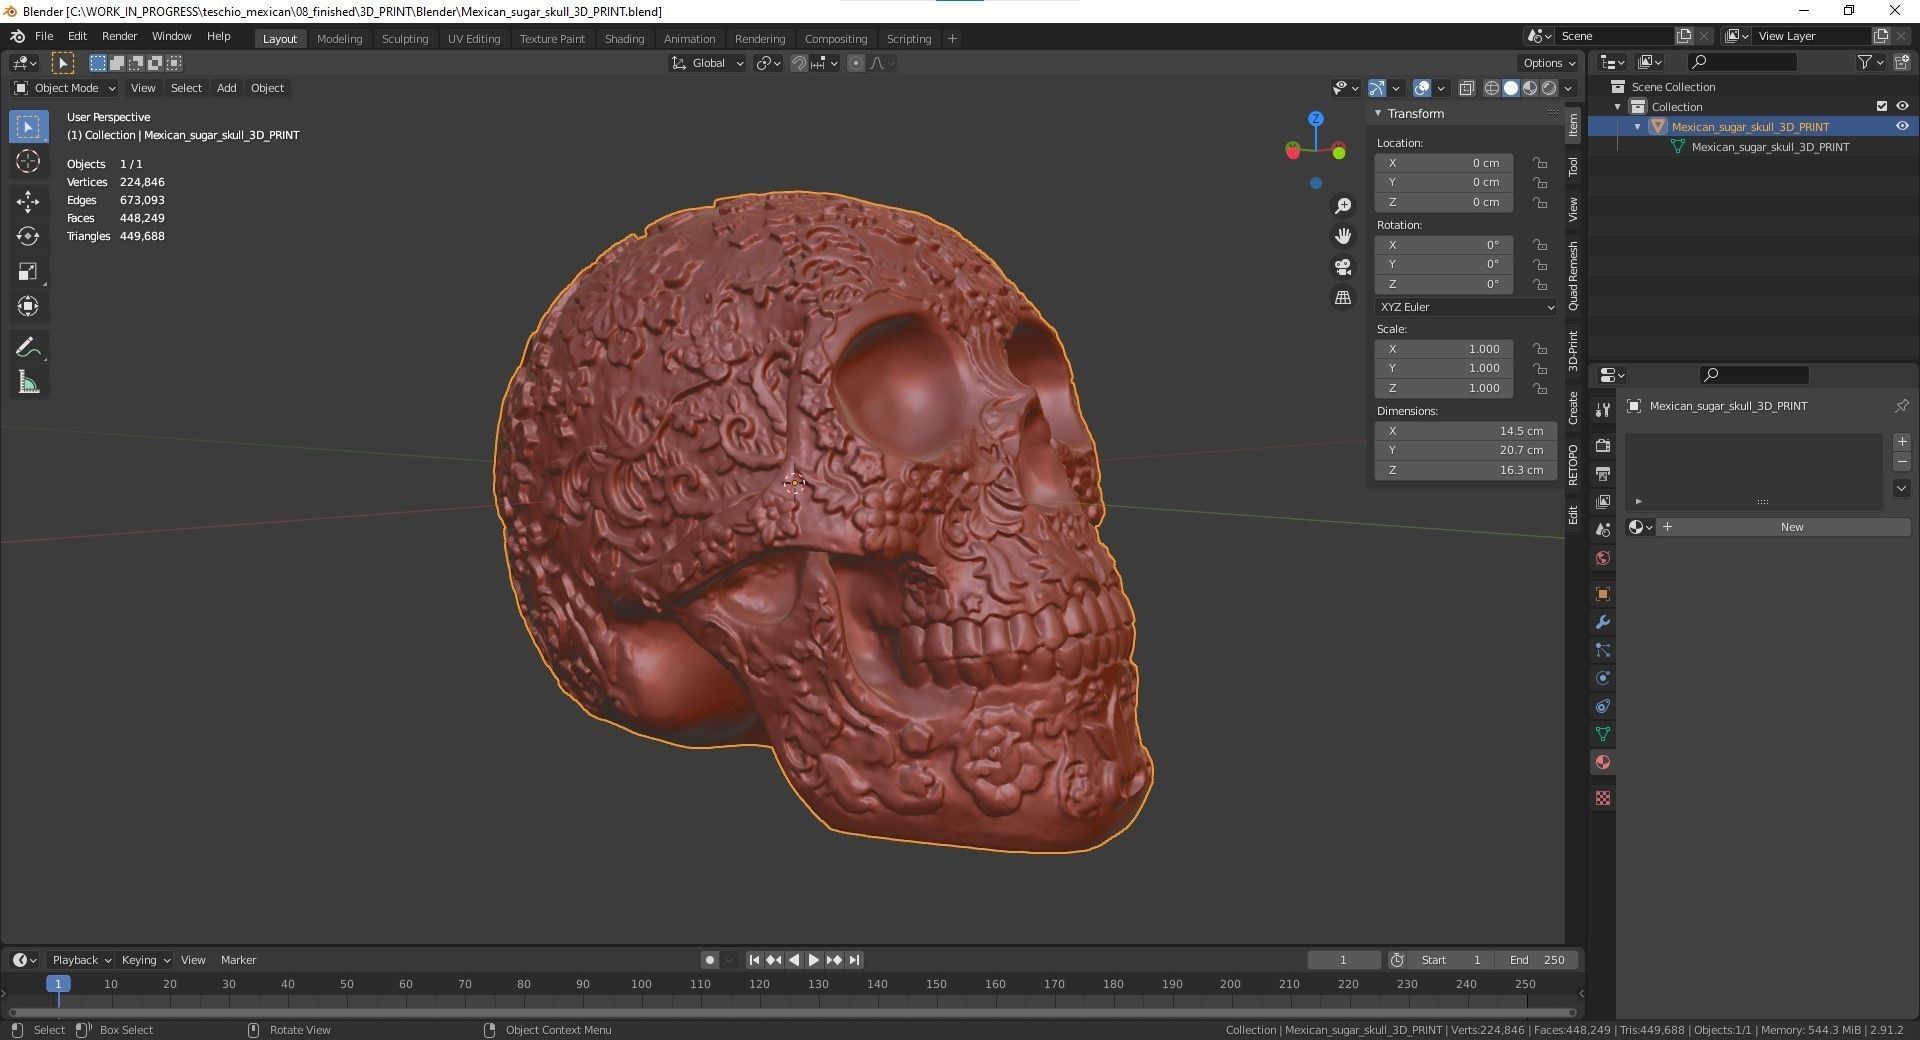Switch to the UV Editing workspace tab
The image size is (1920, 1040).
(474, 39)
